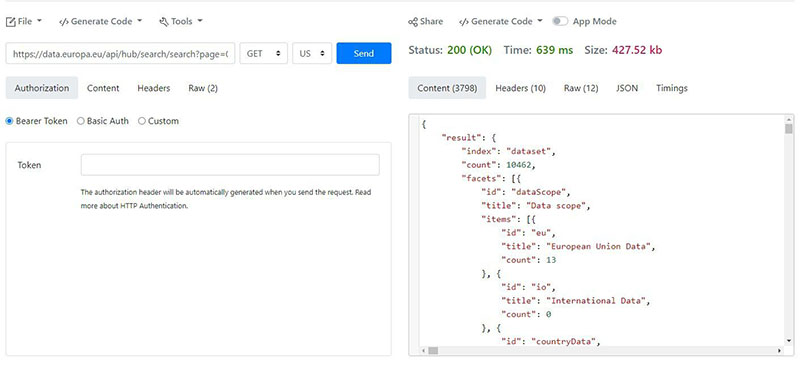The height and width of the screenshot is (368, 800).
Task: Open the Headers (10) response tab
Action: (520, 88)
